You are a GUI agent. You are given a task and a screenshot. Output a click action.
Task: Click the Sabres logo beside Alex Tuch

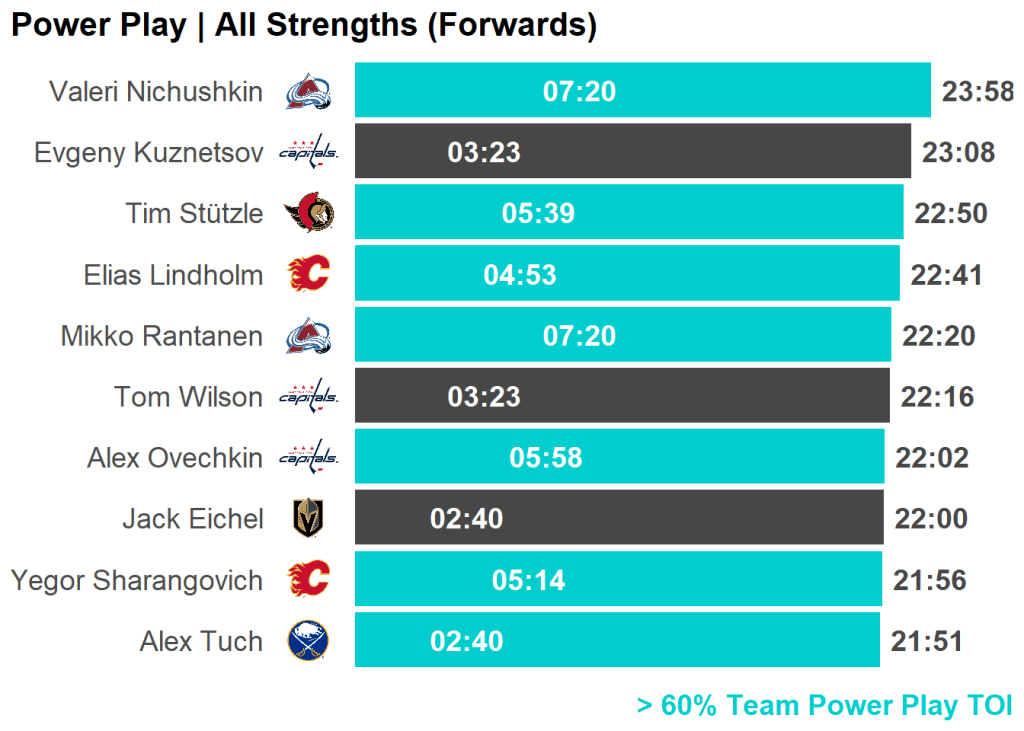tap(308, 641)
